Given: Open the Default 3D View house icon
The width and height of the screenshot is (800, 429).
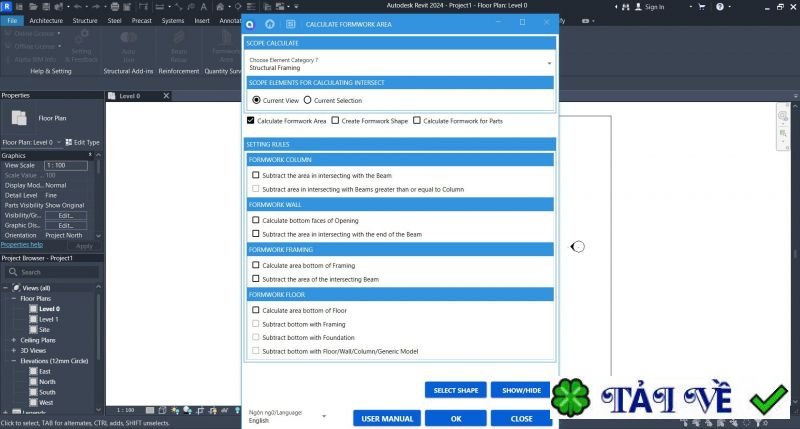Looking at the screenshot, I should (x=220, y=7).
